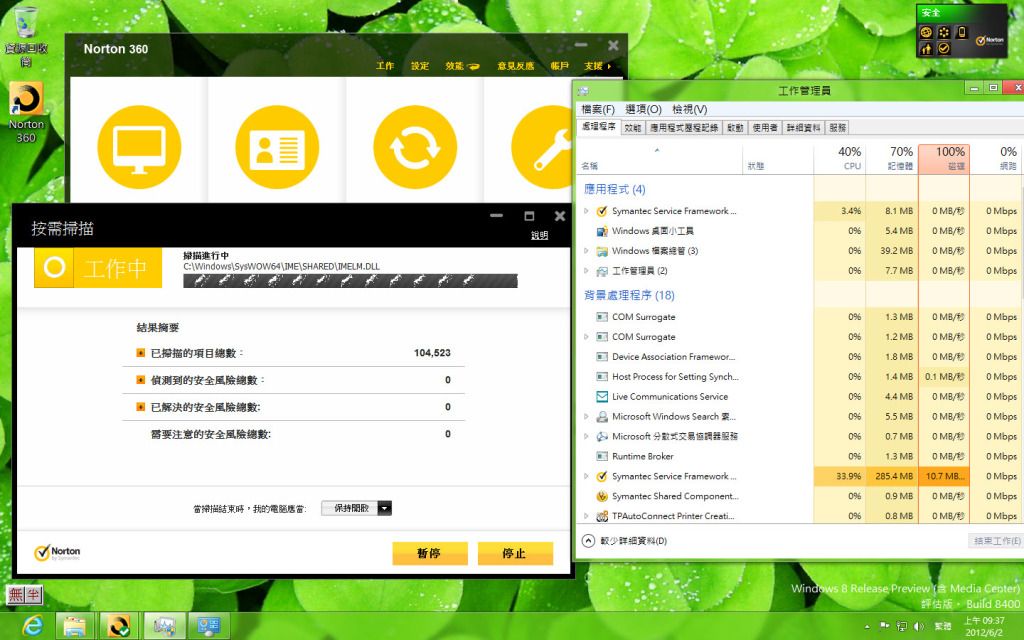
Task: Expand the second COM Surrogate process row
Action: (x=586, y=337)
